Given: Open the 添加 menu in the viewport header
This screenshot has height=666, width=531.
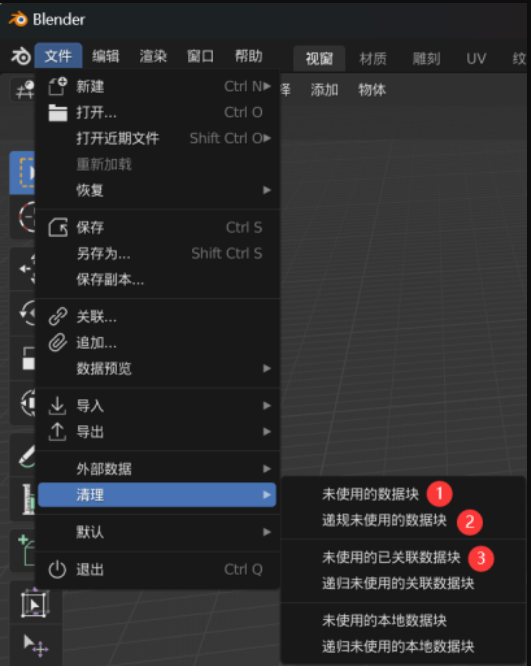Looking at the screenshot, I should [x=325, y=90].
